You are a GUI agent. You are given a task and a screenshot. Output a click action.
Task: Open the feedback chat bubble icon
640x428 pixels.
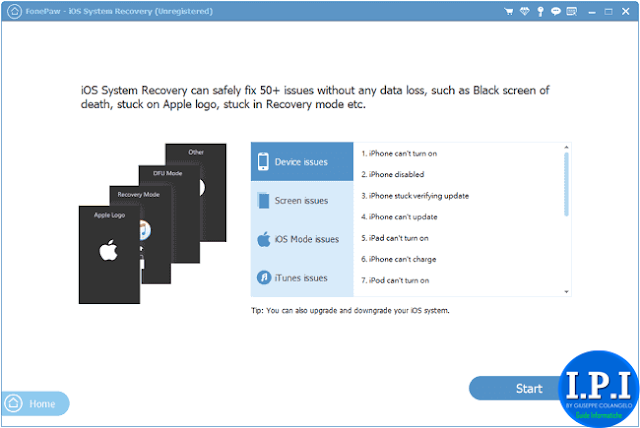point(556,11)
